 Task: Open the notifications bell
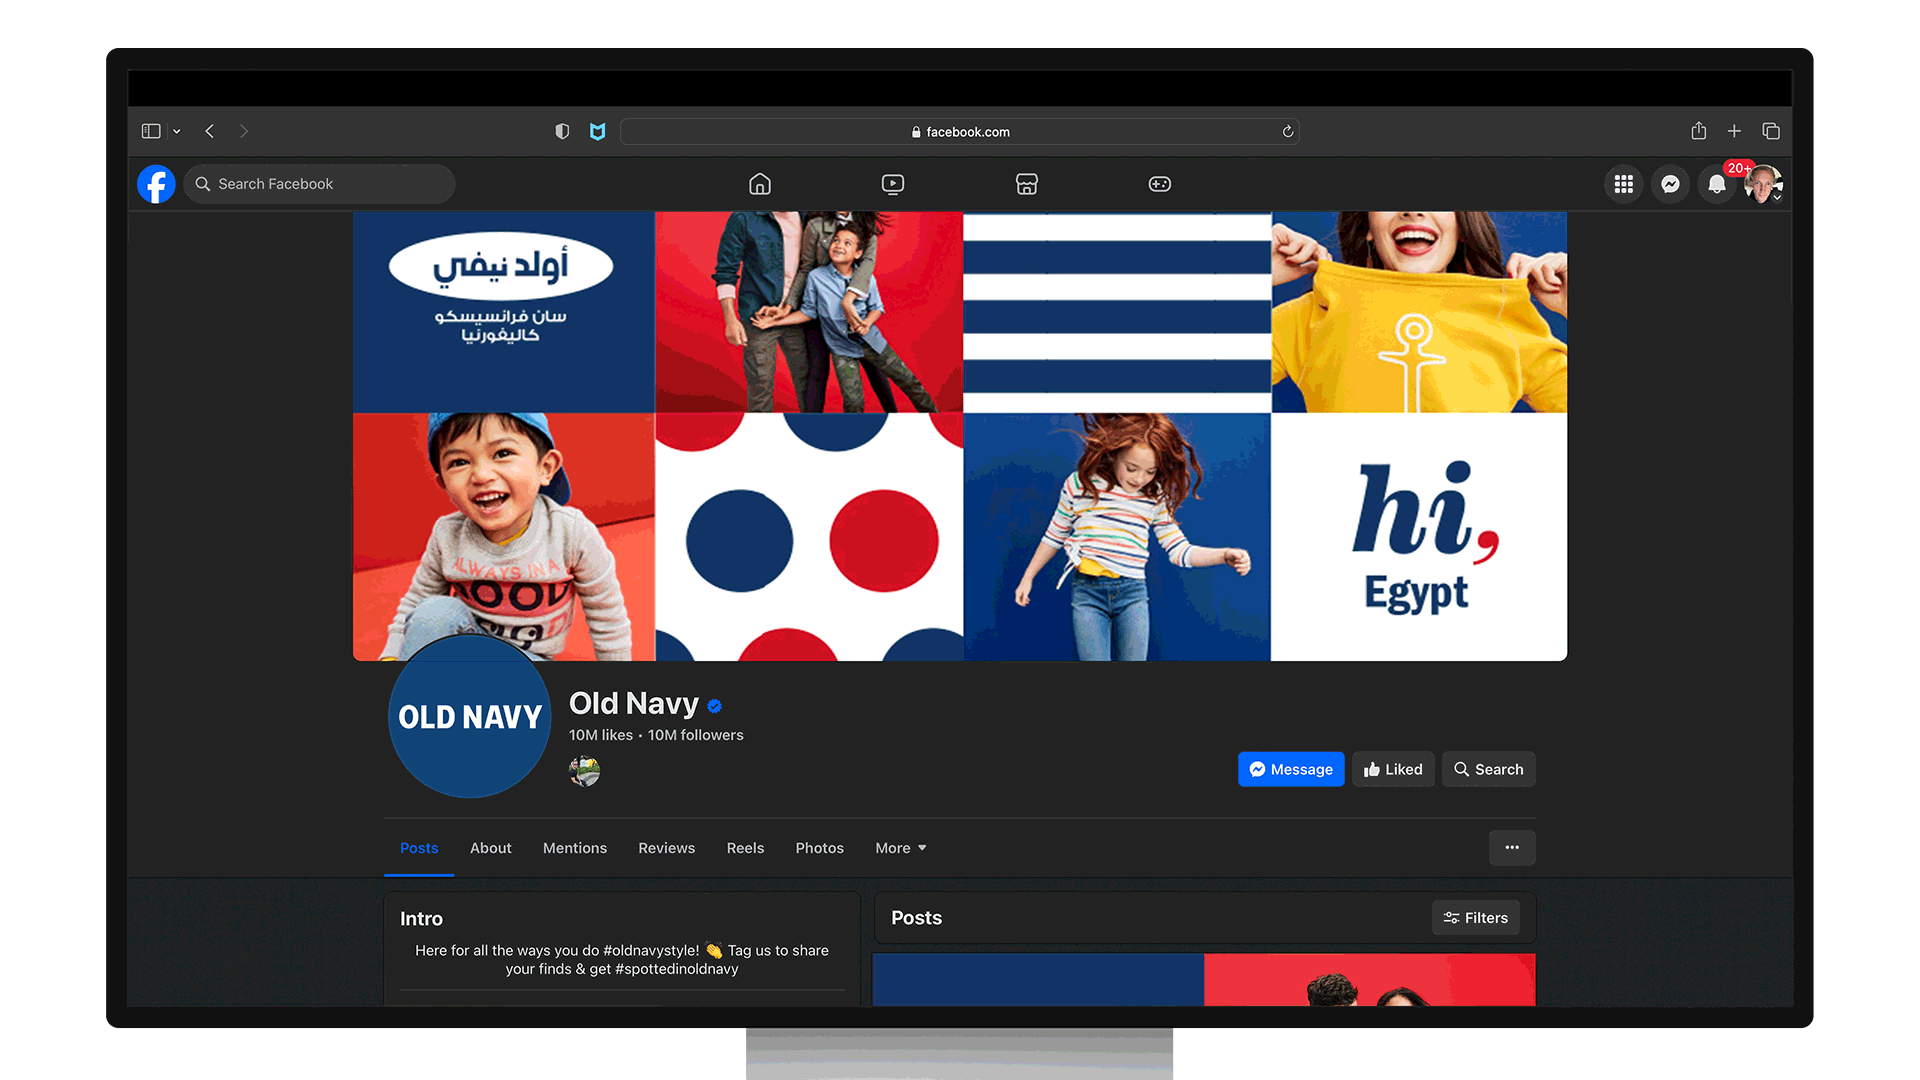[1717, 184]
